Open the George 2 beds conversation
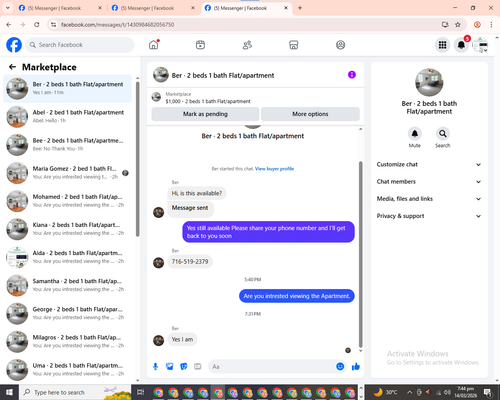Viewport: 500px width, 400px height. (68, 313)
